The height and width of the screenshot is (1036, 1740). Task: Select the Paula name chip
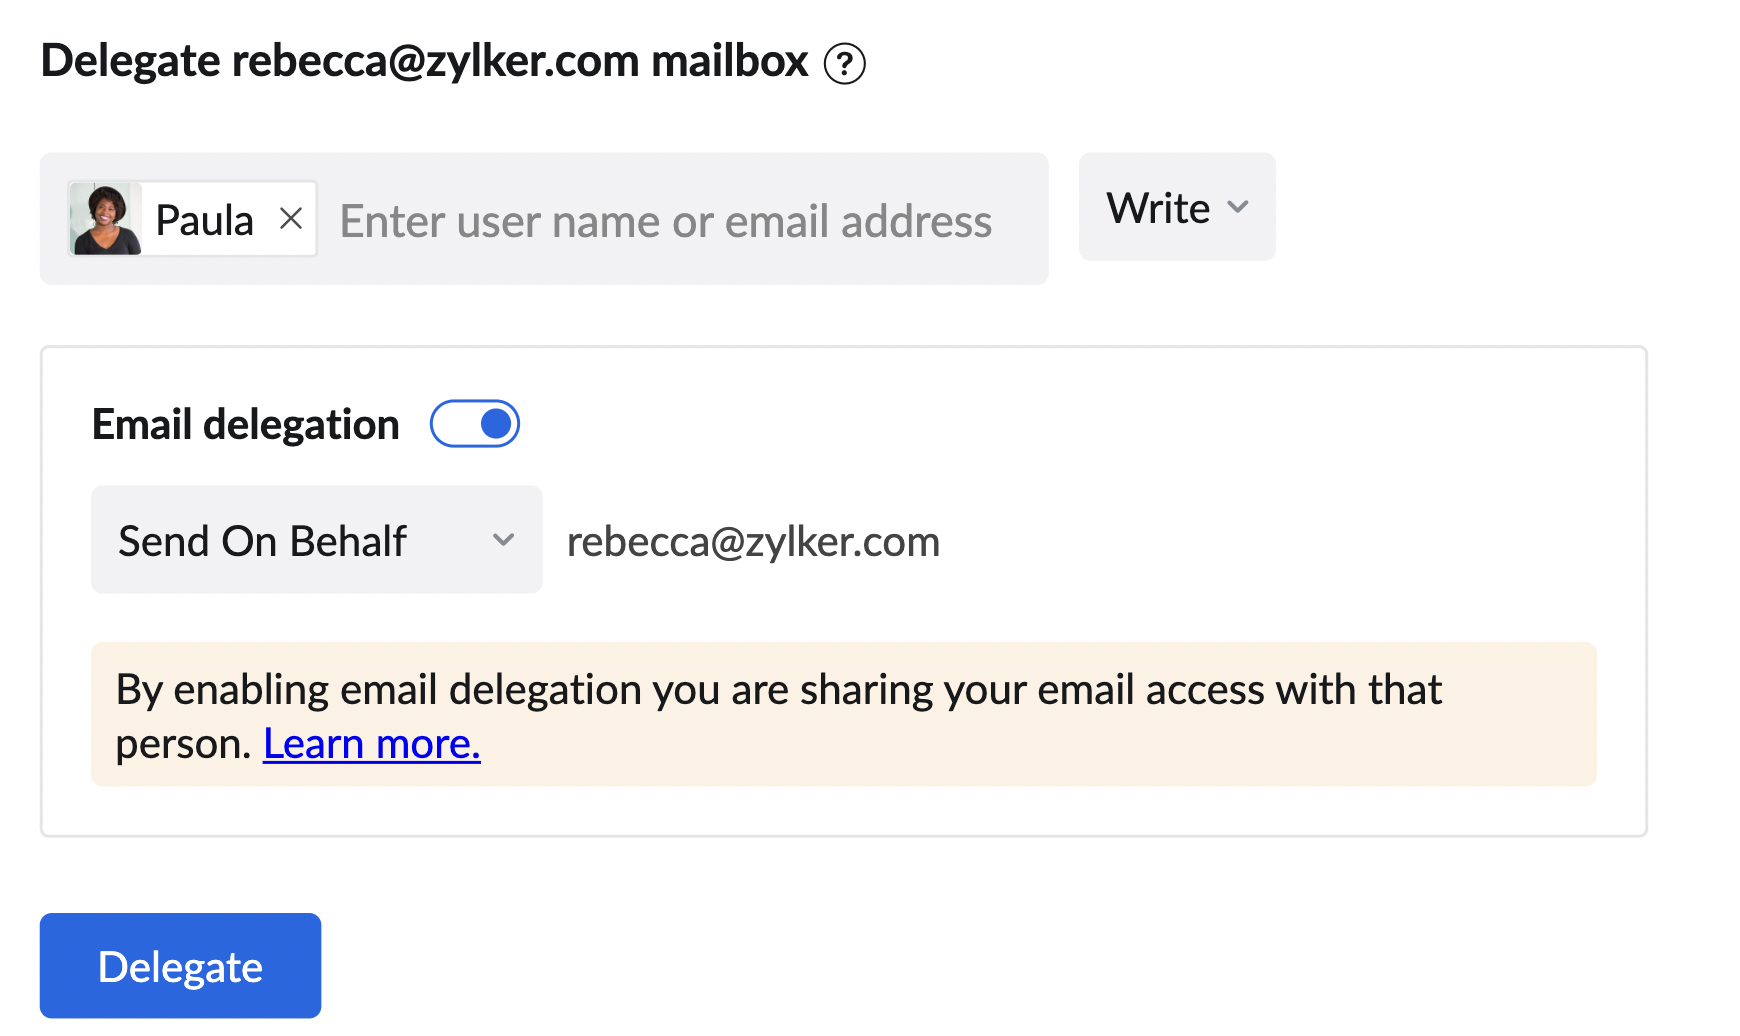(205, 220)
